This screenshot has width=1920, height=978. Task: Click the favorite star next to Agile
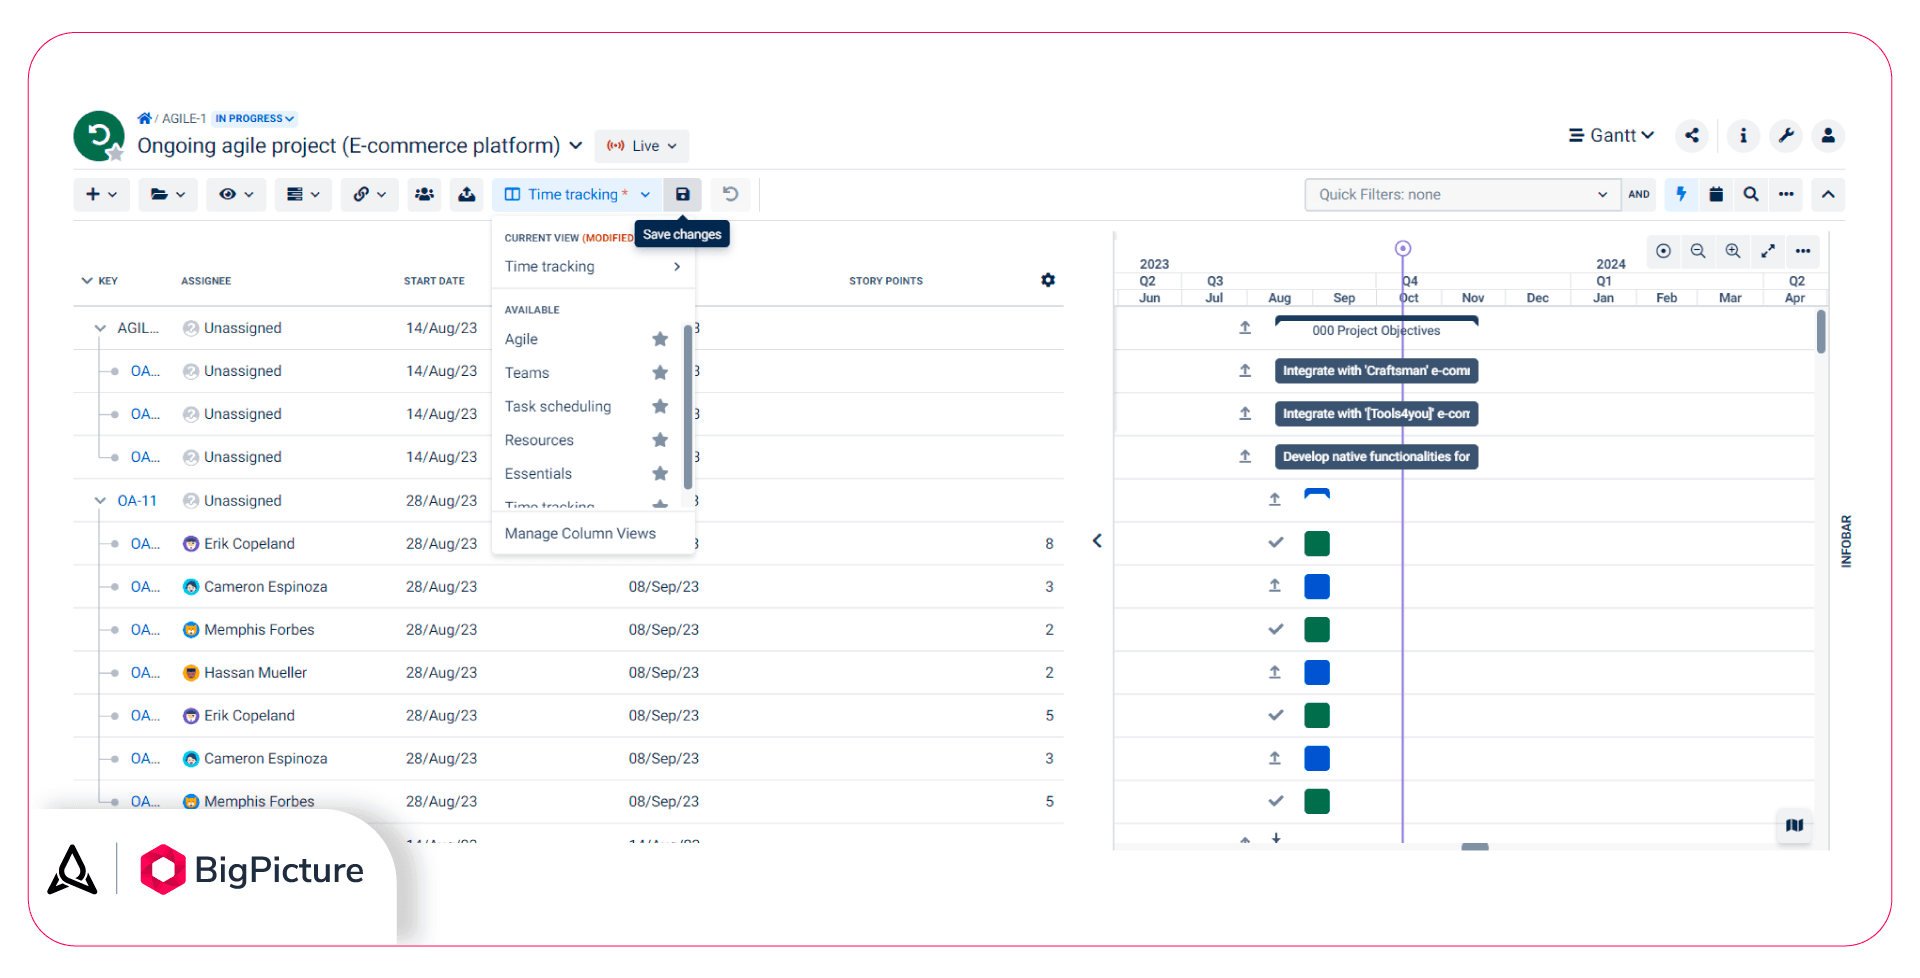(660, 339)
